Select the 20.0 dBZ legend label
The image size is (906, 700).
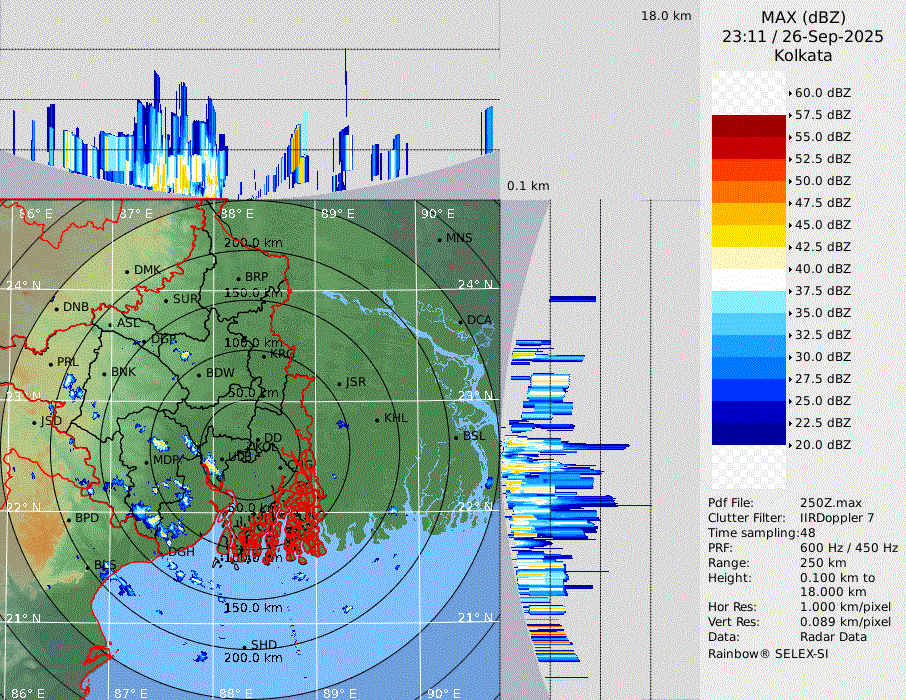click(822, 444)
